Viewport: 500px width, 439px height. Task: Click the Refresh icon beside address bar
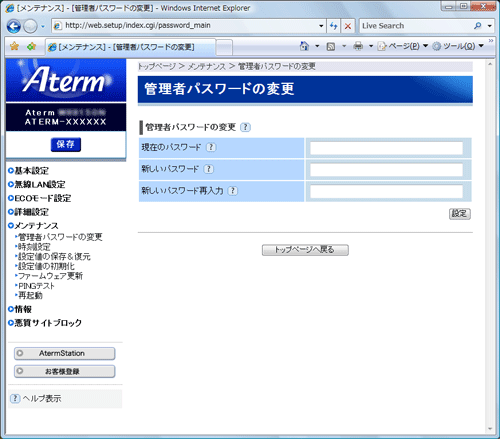333,26
